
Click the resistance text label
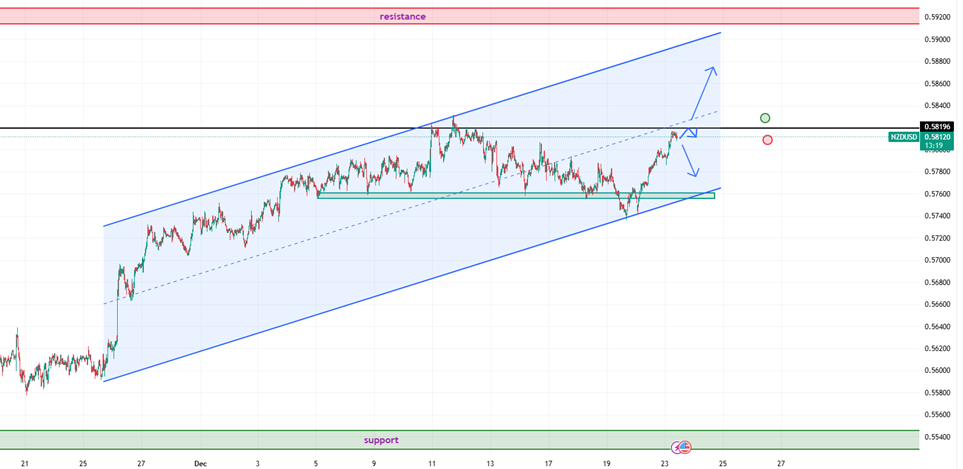[402, 16]
